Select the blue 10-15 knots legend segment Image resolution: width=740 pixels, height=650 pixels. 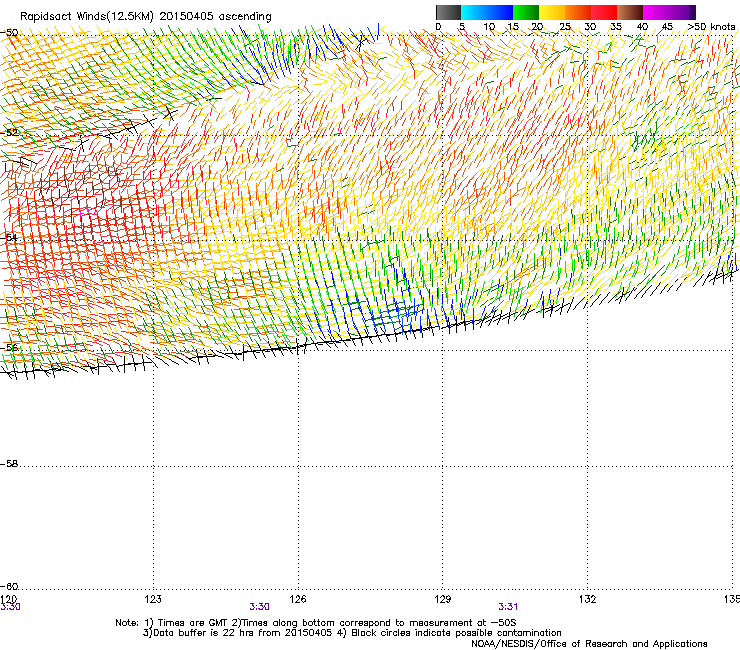tap(500, 12)
